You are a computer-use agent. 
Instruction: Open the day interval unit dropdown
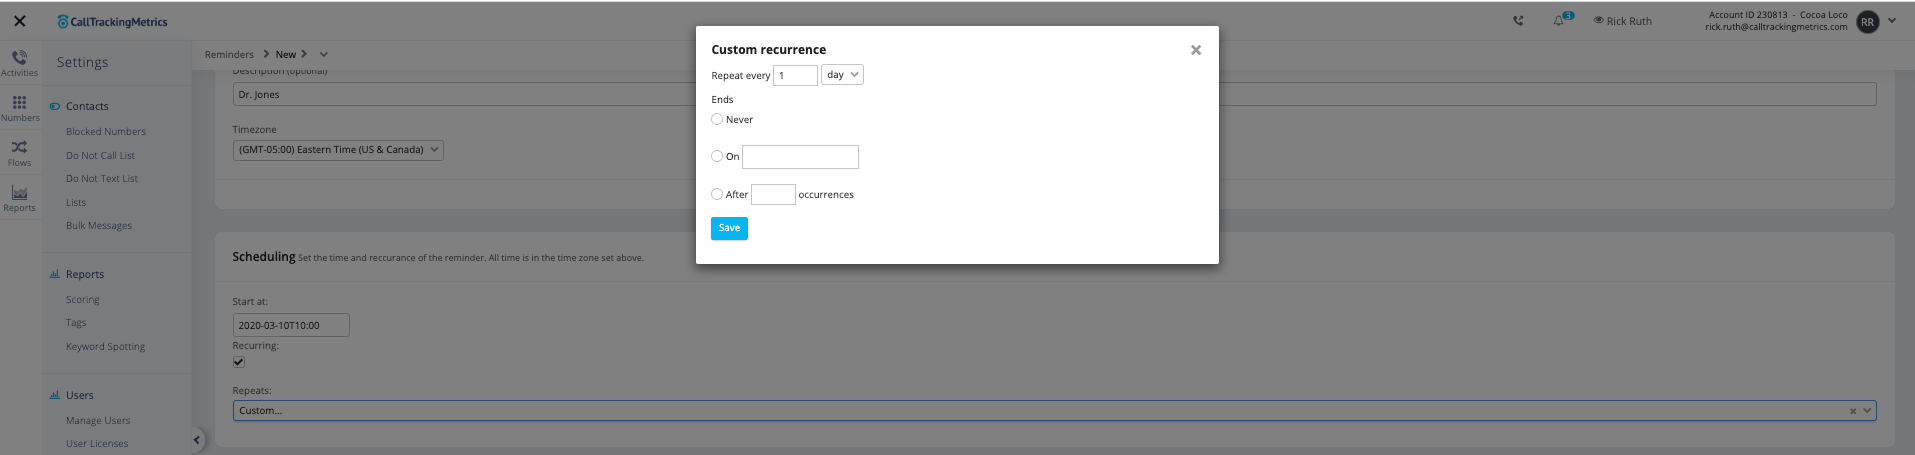842,75
